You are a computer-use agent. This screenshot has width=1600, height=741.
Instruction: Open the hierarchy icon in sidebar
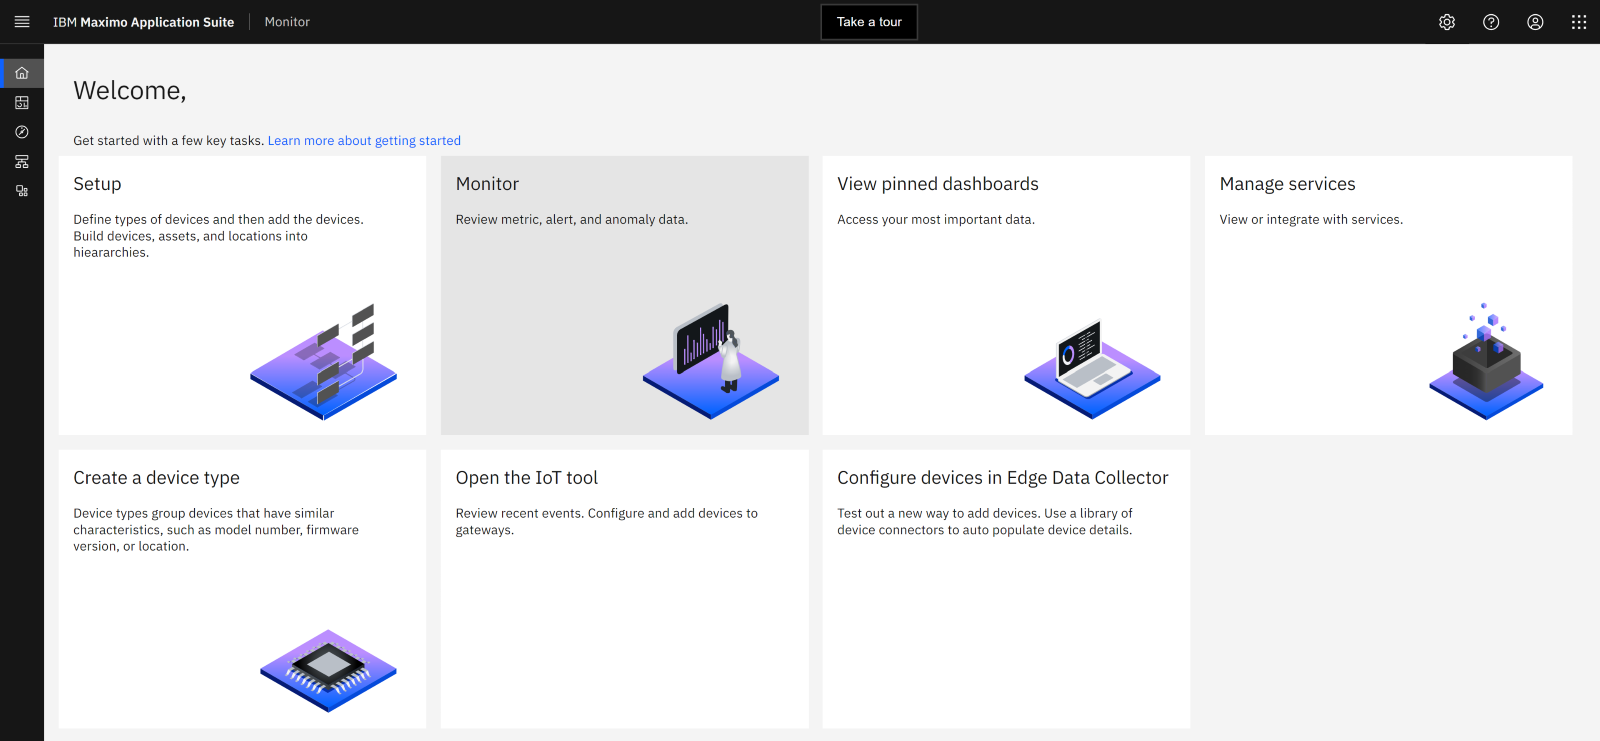pos(22,161)
